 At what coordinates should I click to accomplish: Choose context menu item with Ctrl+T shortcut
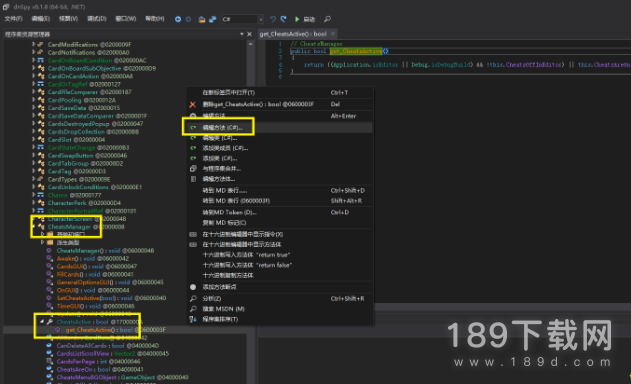(x=280, y=93)
